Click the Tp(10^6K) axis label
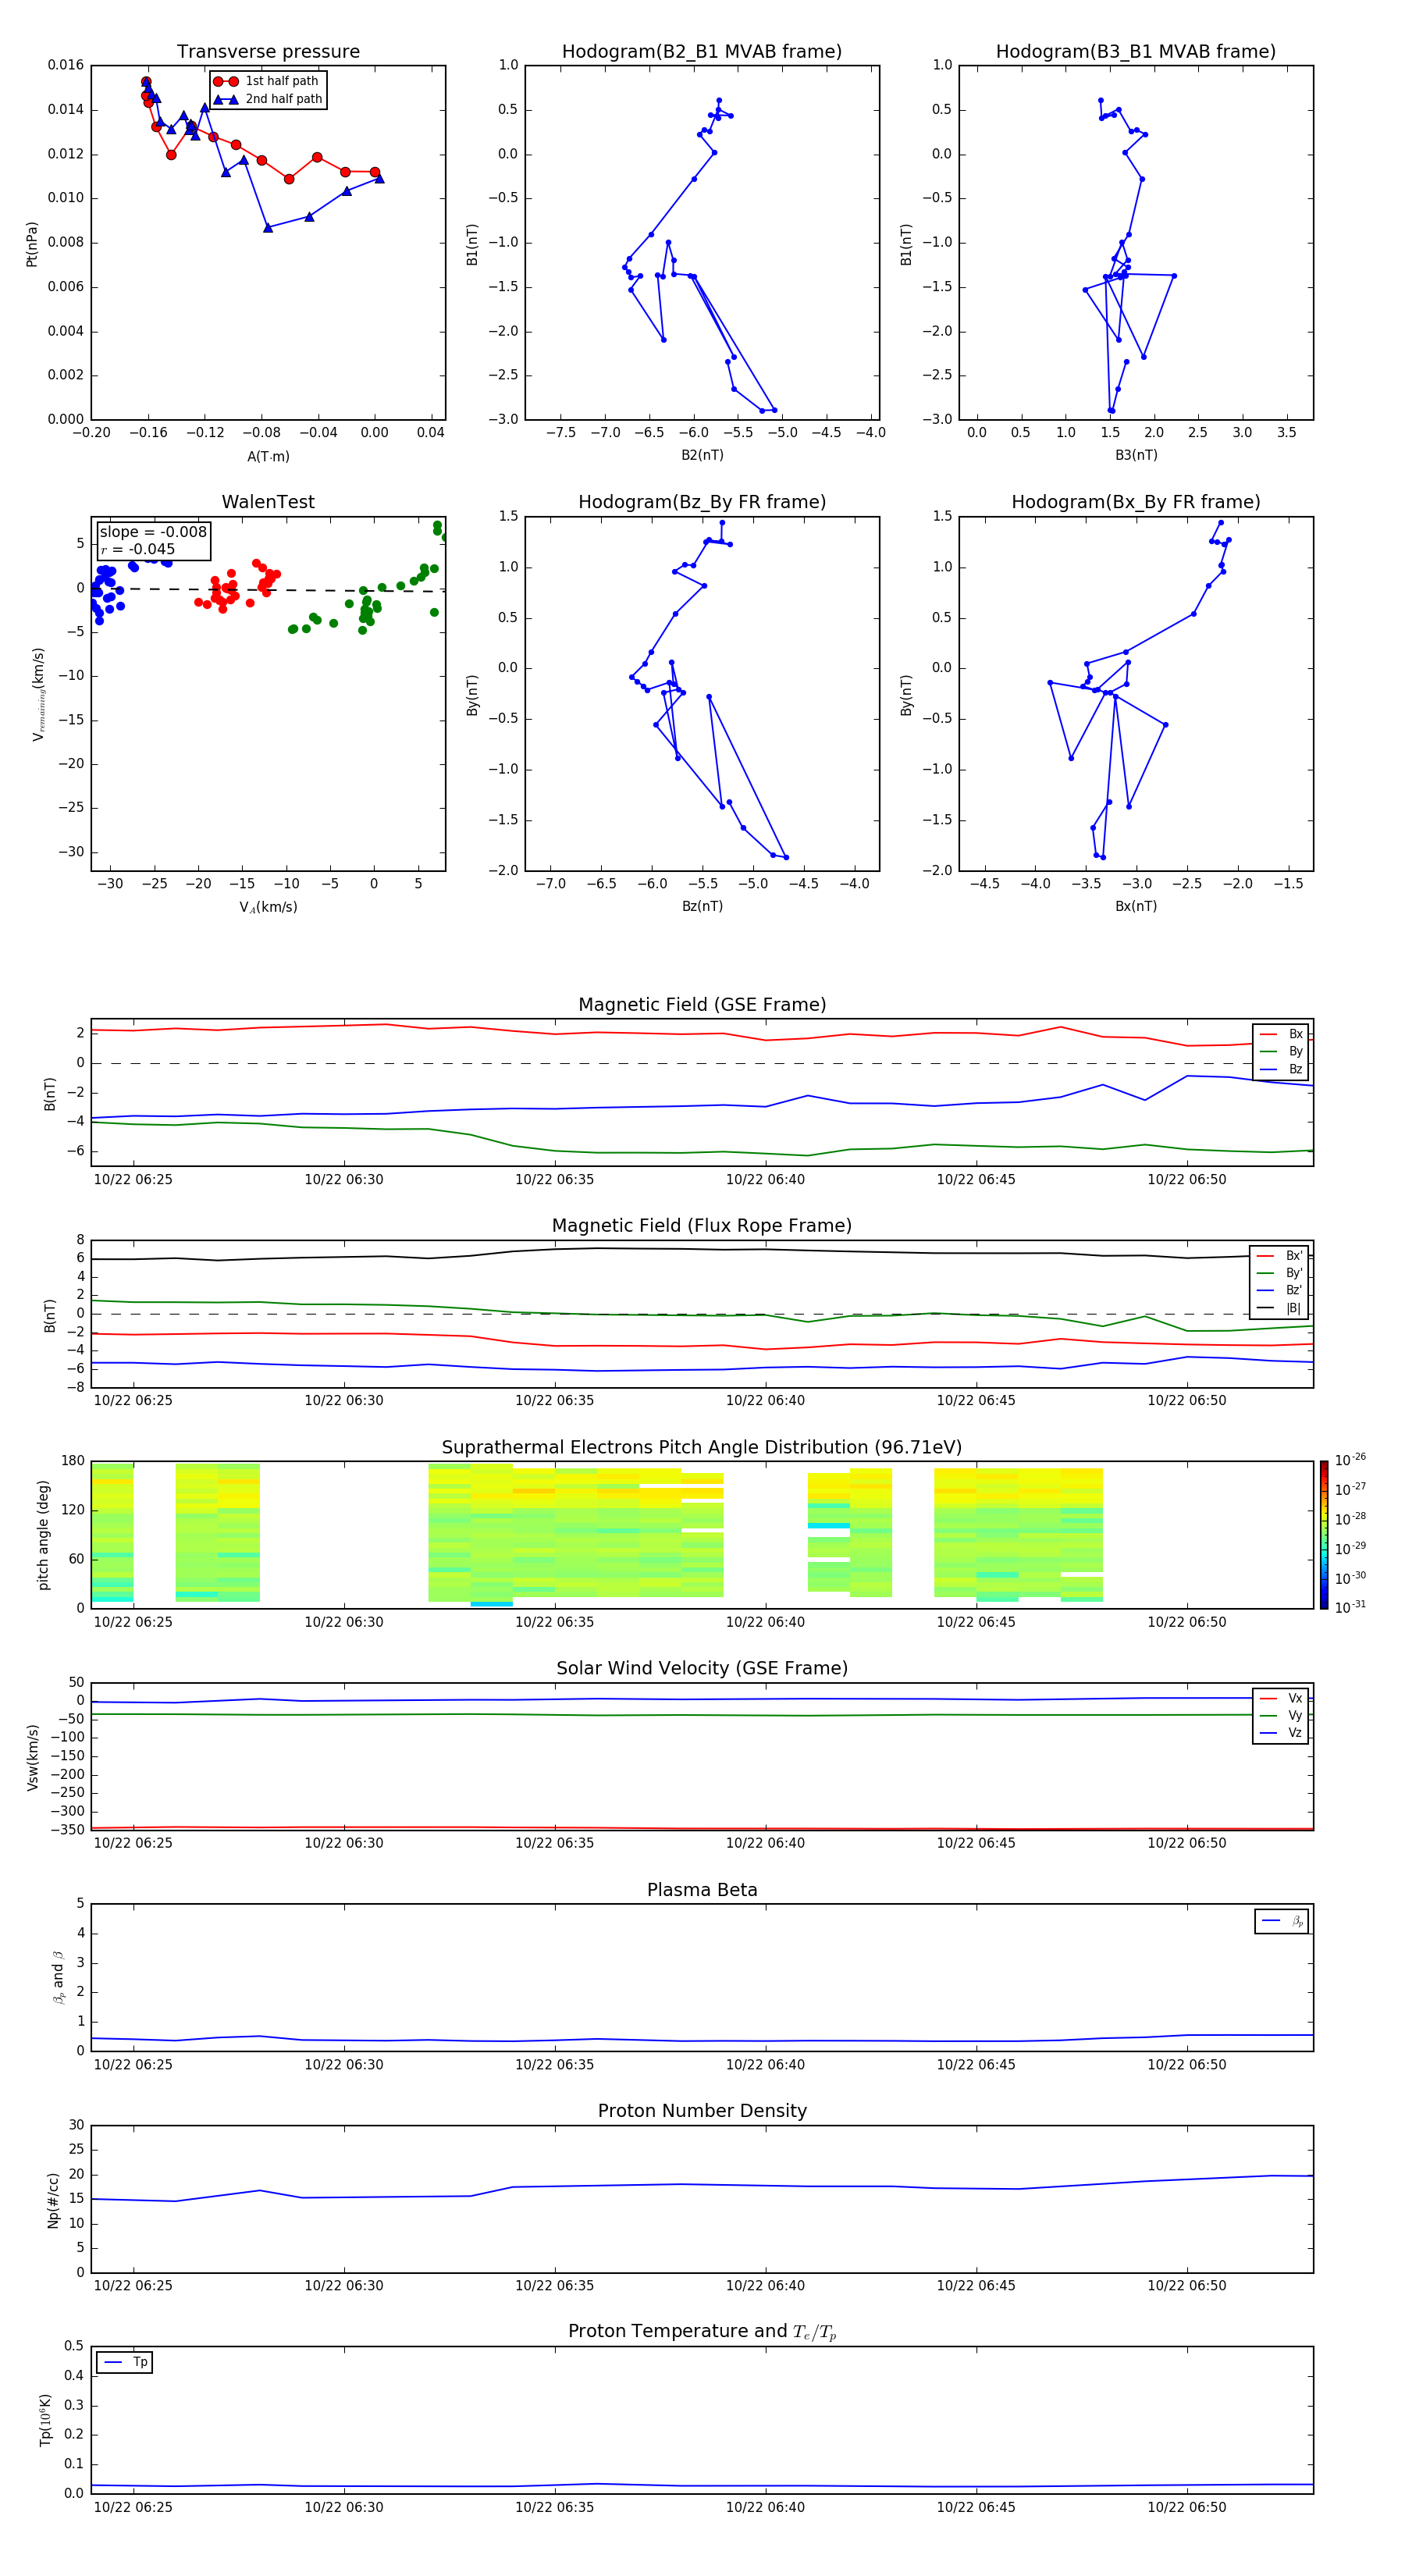This screenshot has height=2576, width=1405. [45, 2420]
